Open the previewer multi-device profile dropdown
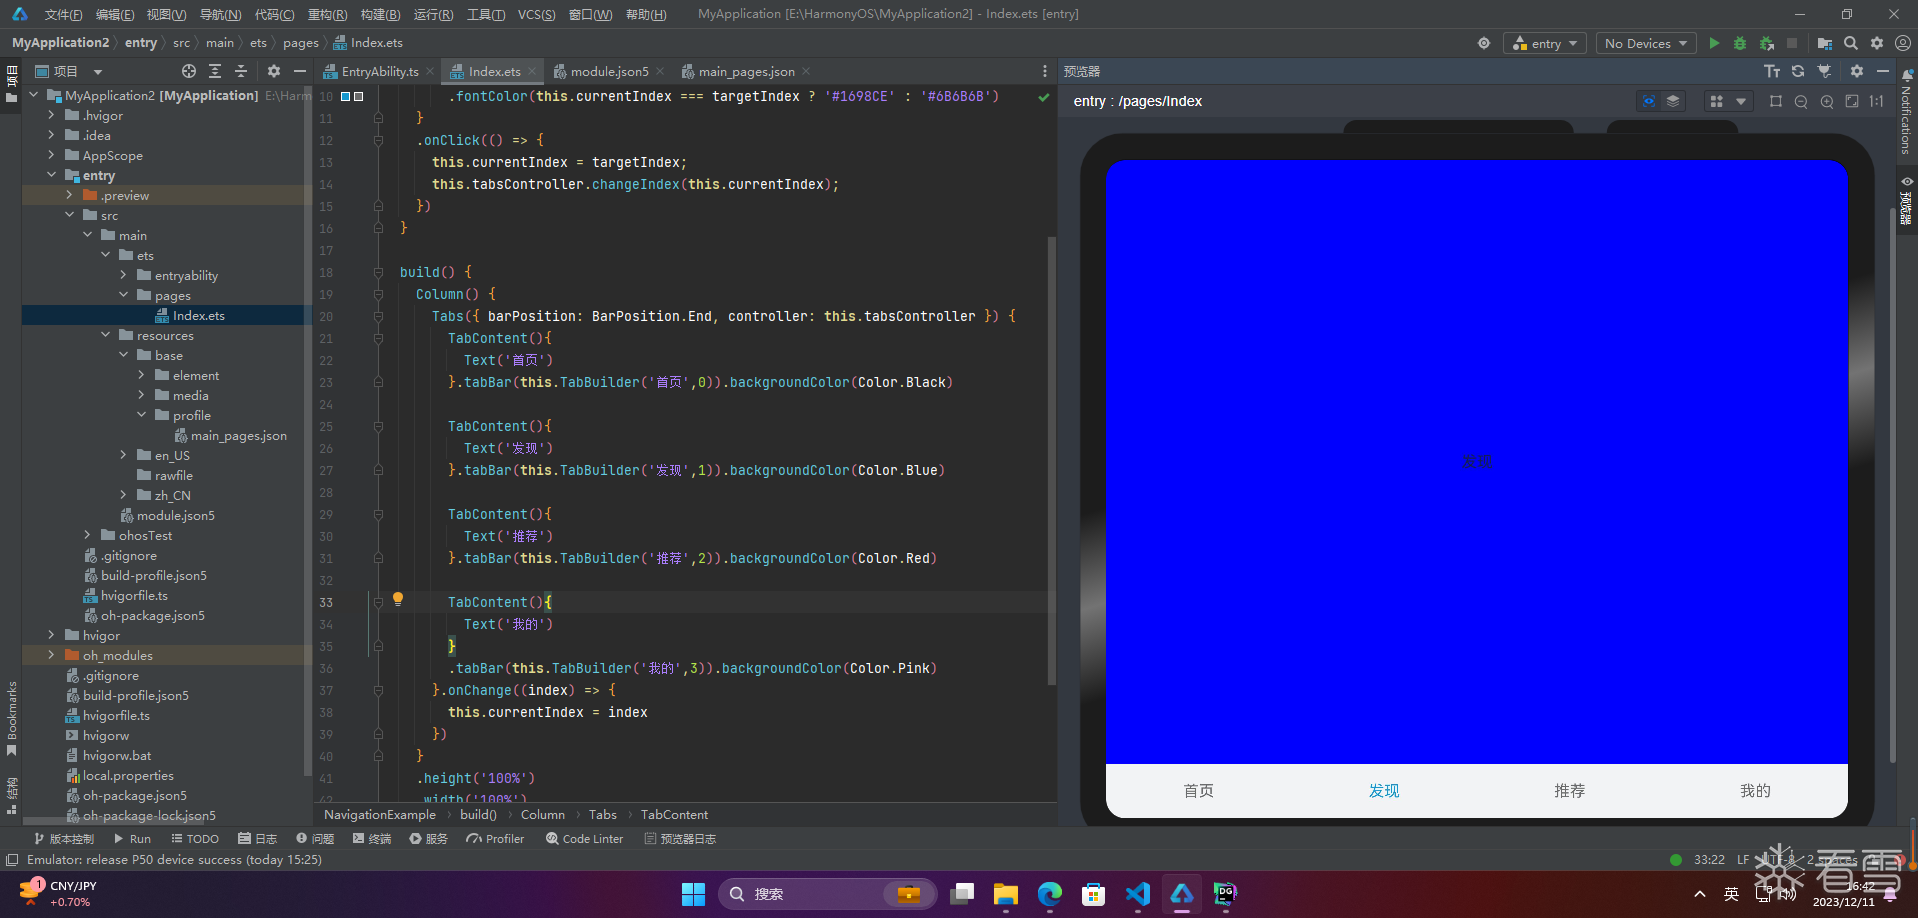This screenshot has height=918, width=1918. (x=1728, y=101)
